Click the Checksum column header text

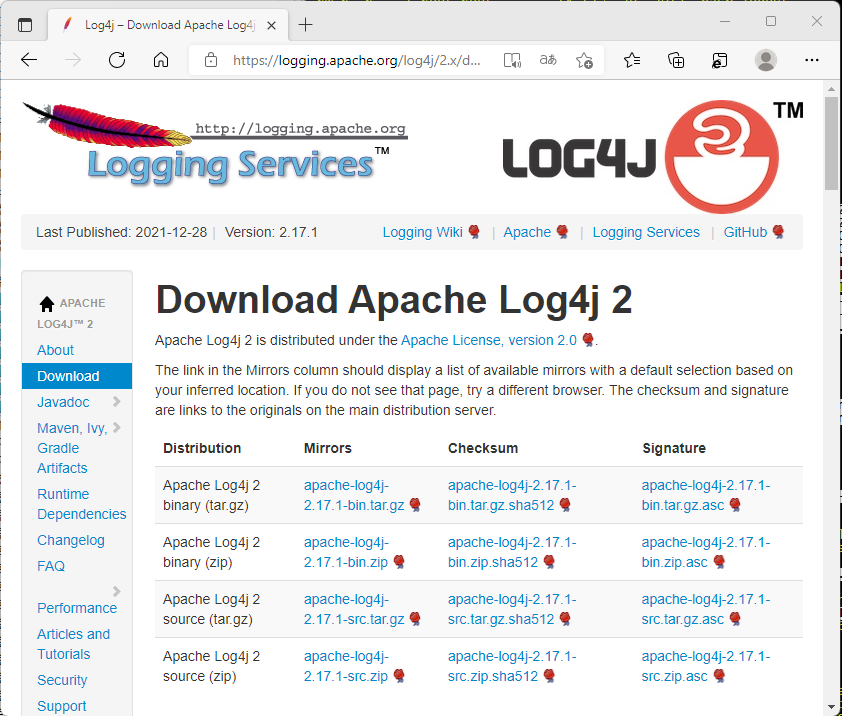[x=483, y=448]
